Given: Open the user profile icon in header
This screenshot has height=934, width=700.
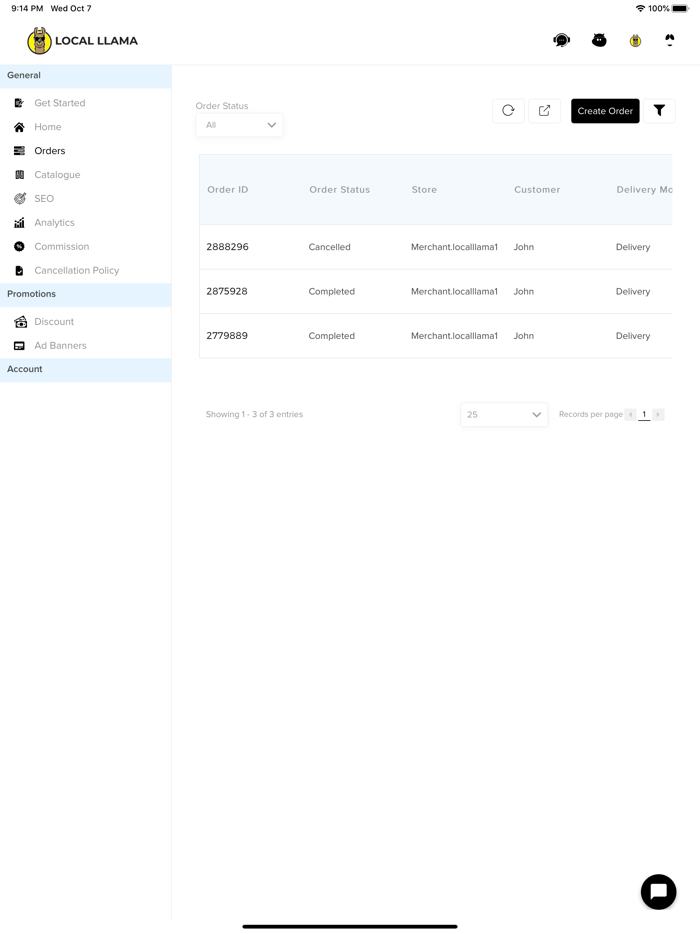Looking at the screenshot, I should [670, 41].
